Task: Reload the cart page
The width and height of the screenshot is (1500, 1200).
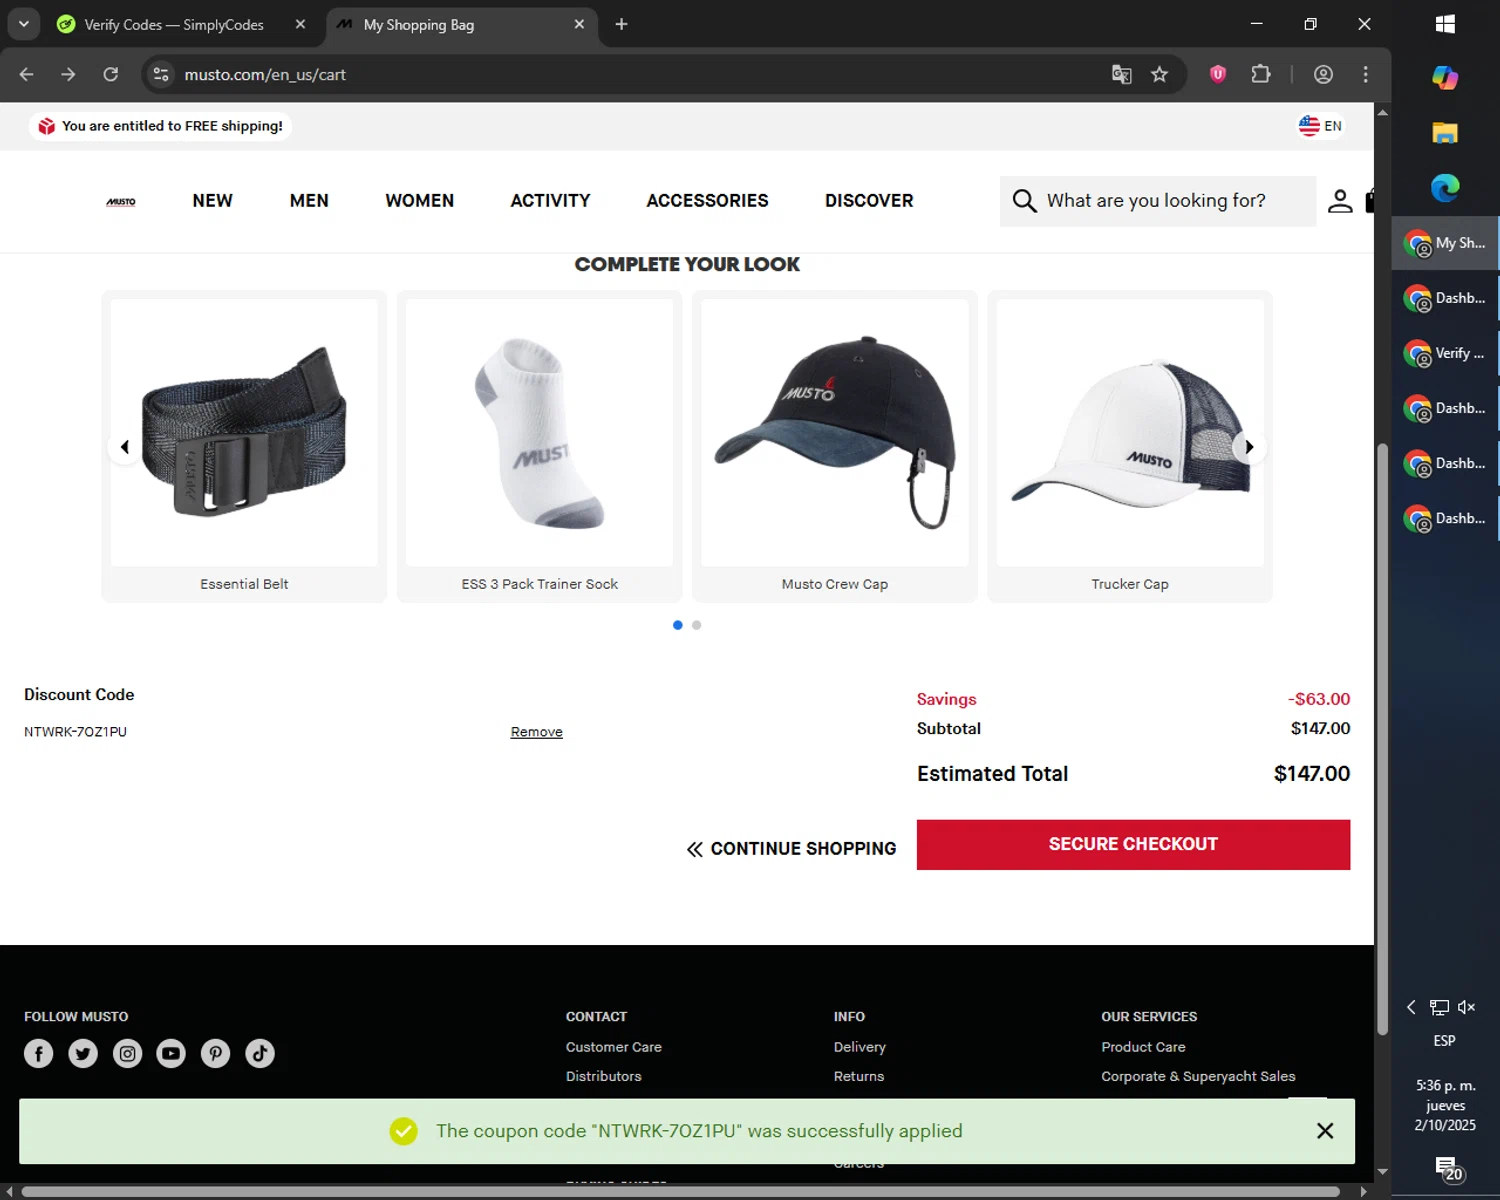Action: [111, 74]
